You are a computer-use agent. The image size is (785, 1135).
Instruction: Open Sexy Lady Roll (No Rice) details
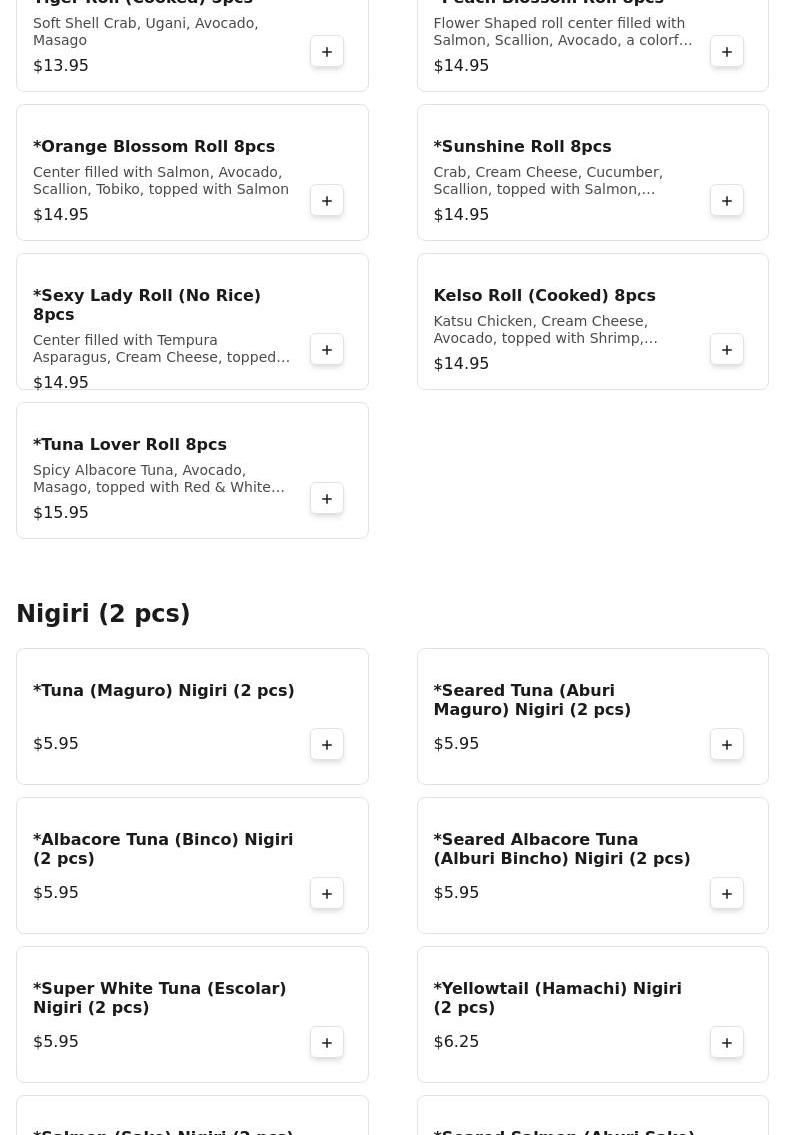(x=147, y=305)
